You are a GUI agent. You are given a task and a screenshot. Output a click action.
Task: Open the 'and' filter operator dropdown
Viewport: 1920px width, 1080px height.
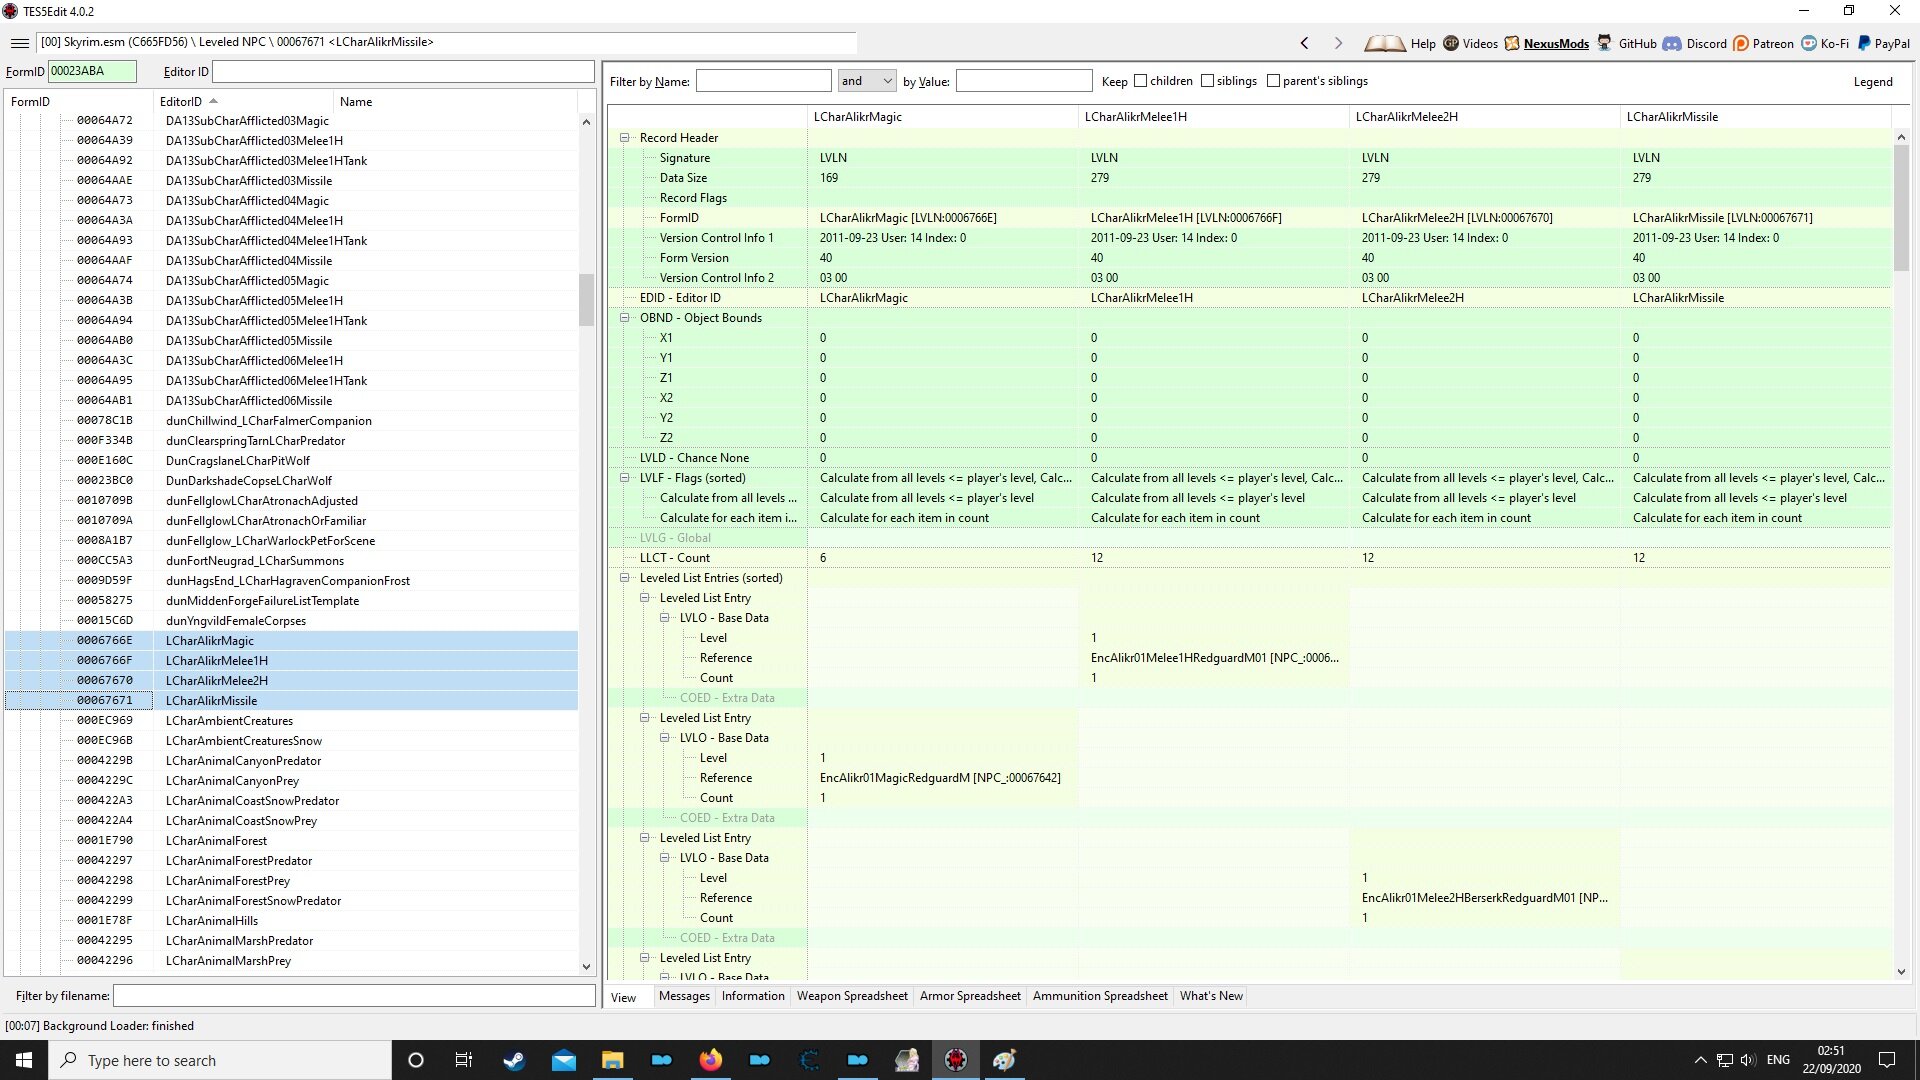pos(867,81)
